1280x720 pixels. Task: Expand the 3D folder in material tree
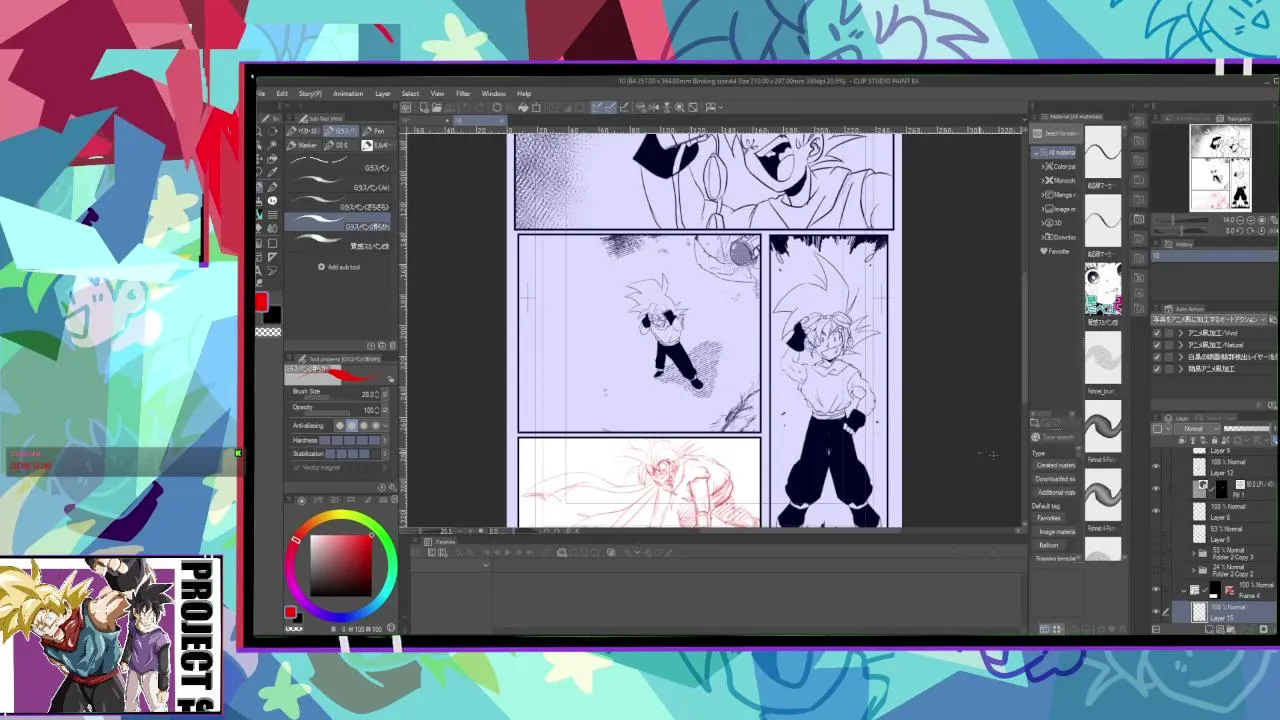click(1044, 223)
